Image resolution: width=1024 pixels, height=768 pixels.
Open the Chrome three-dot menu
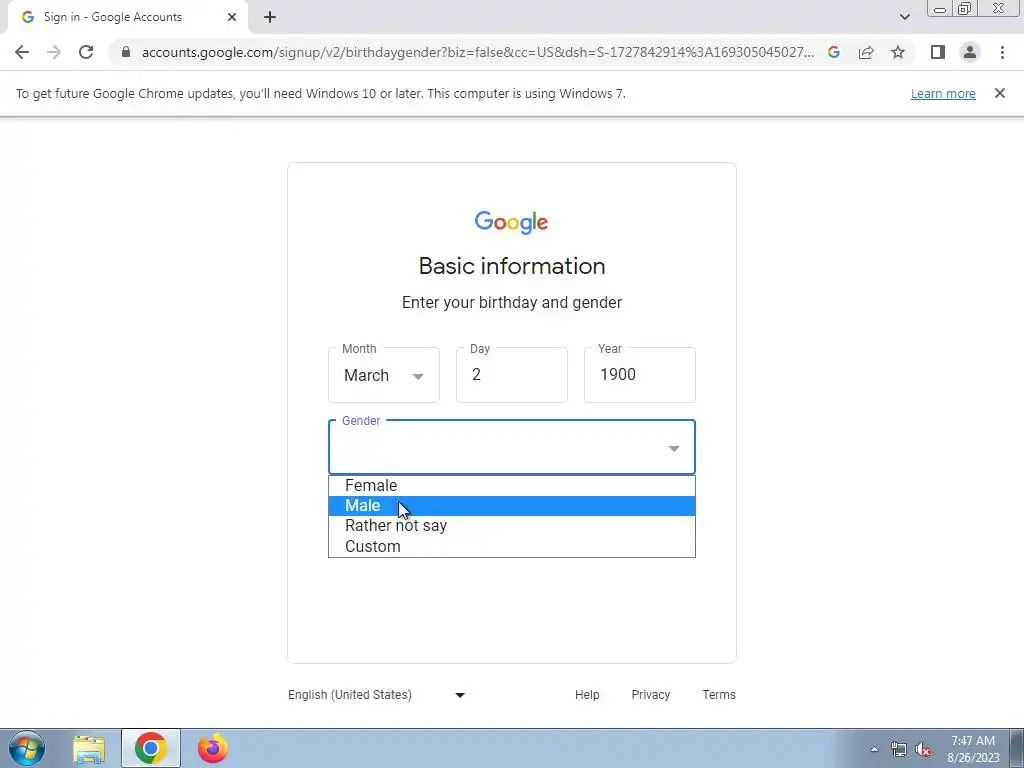tap(1002, 52)
